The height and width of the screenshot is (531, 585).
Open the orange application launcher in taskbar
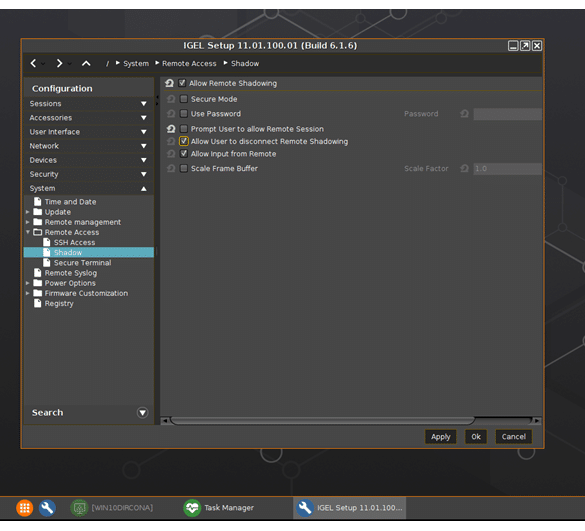coord(25,508)
